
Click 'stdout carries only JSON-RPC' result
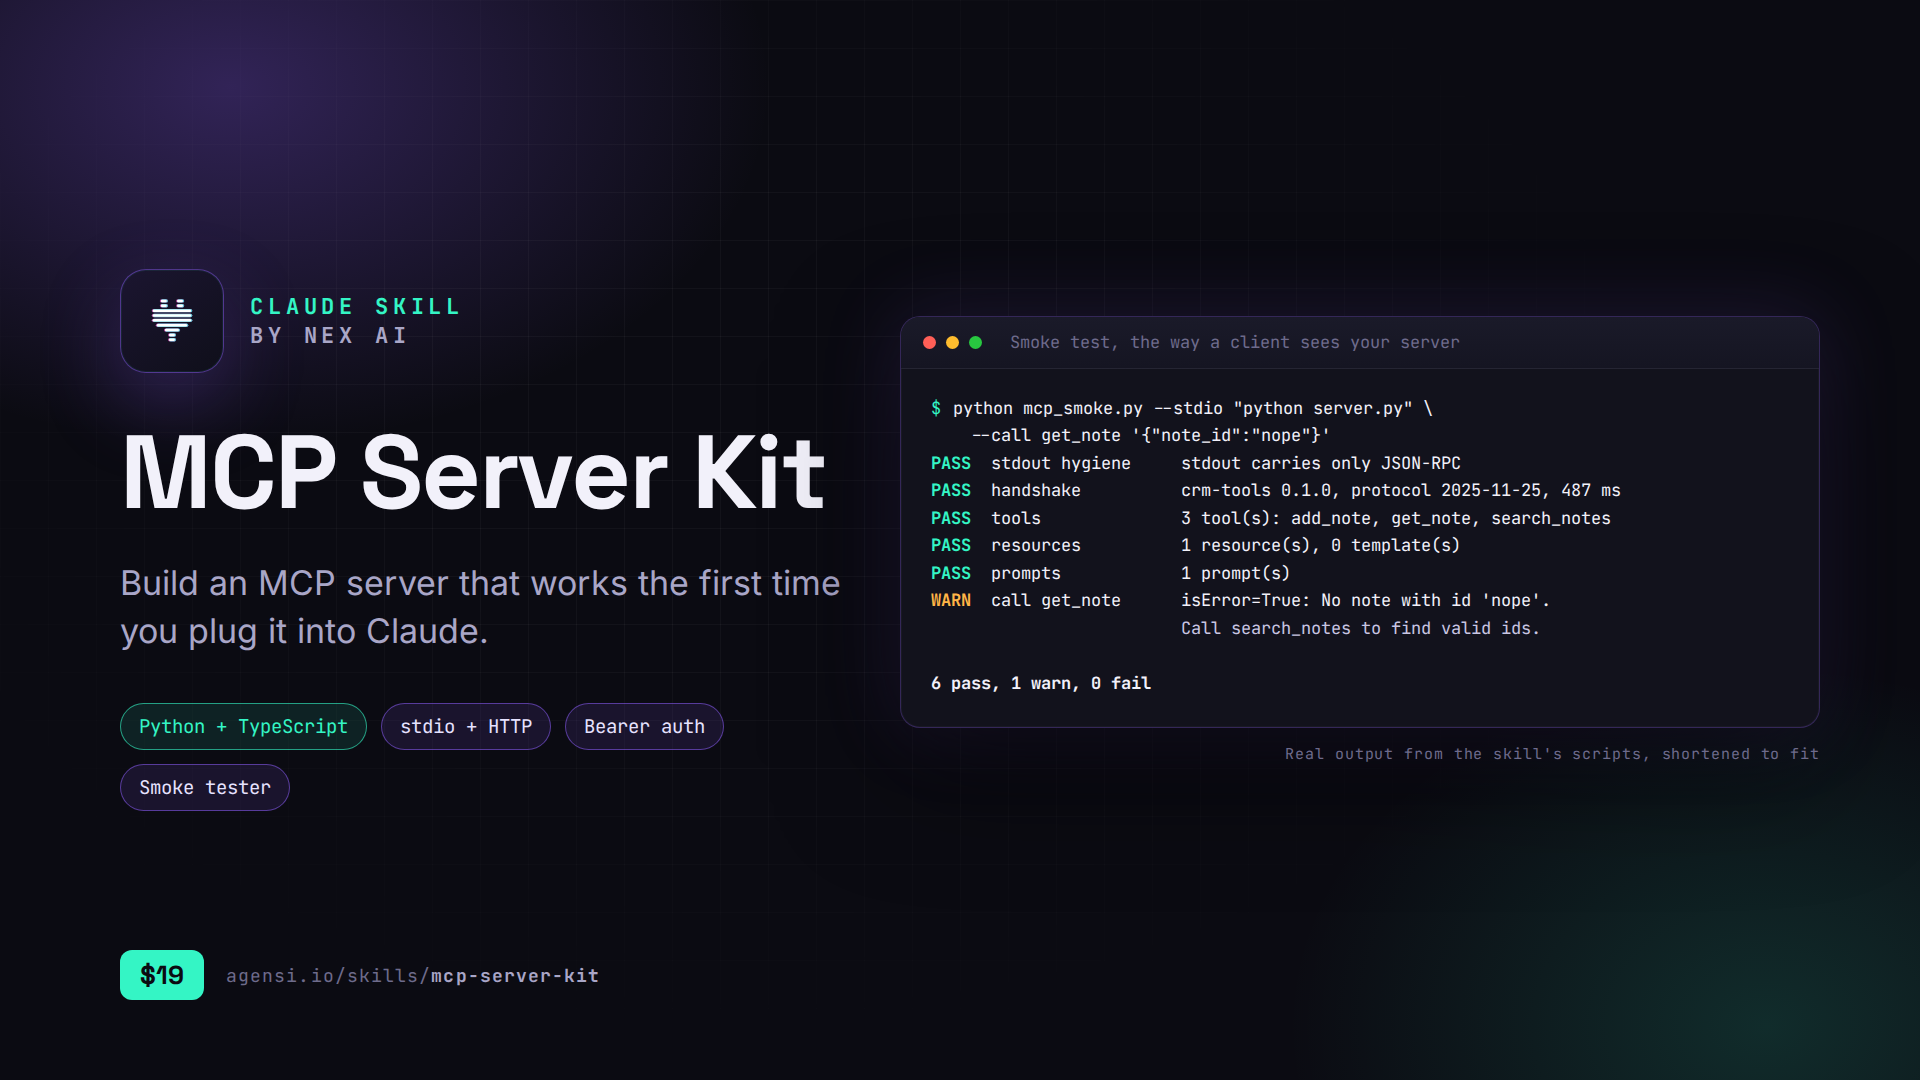[1321, 463]
